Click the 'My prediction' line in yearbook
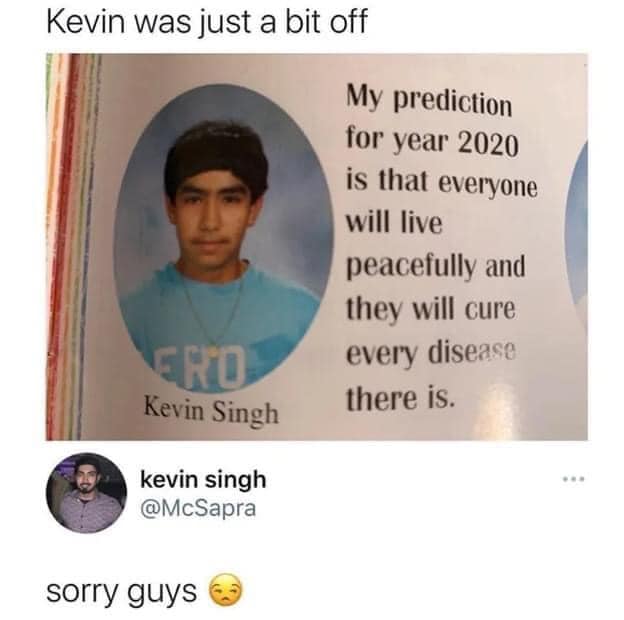Image resolution: width=624 pixels, height=620 pixels. [429, 100]
